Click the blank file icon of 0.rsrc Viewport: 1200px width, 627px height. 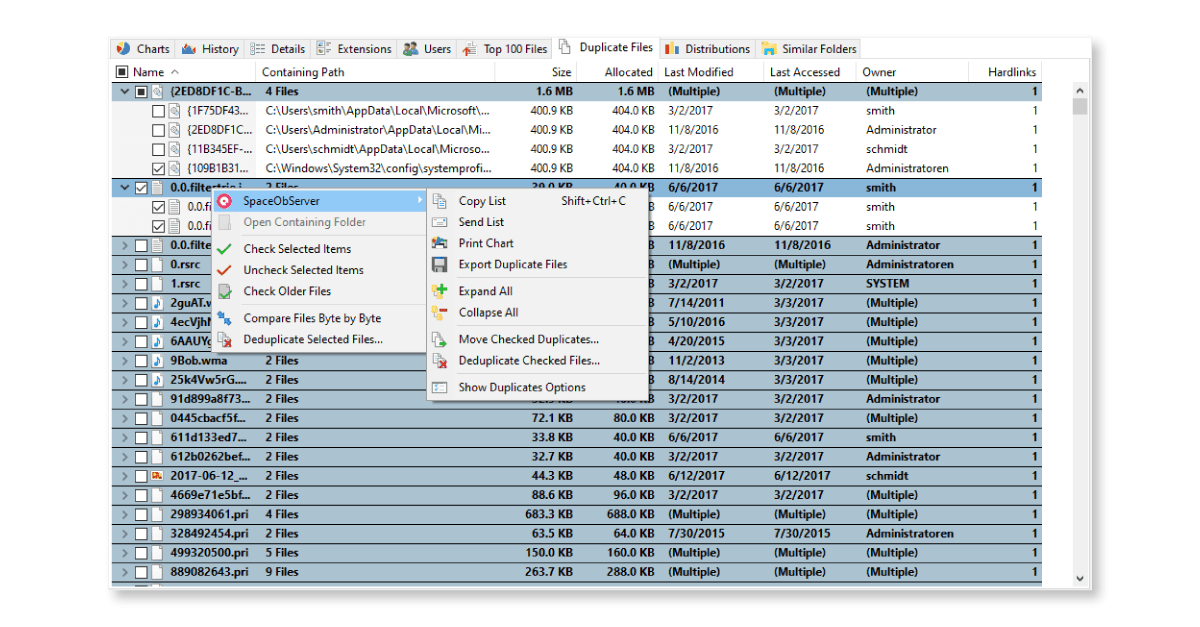click(x=157, y=265)
